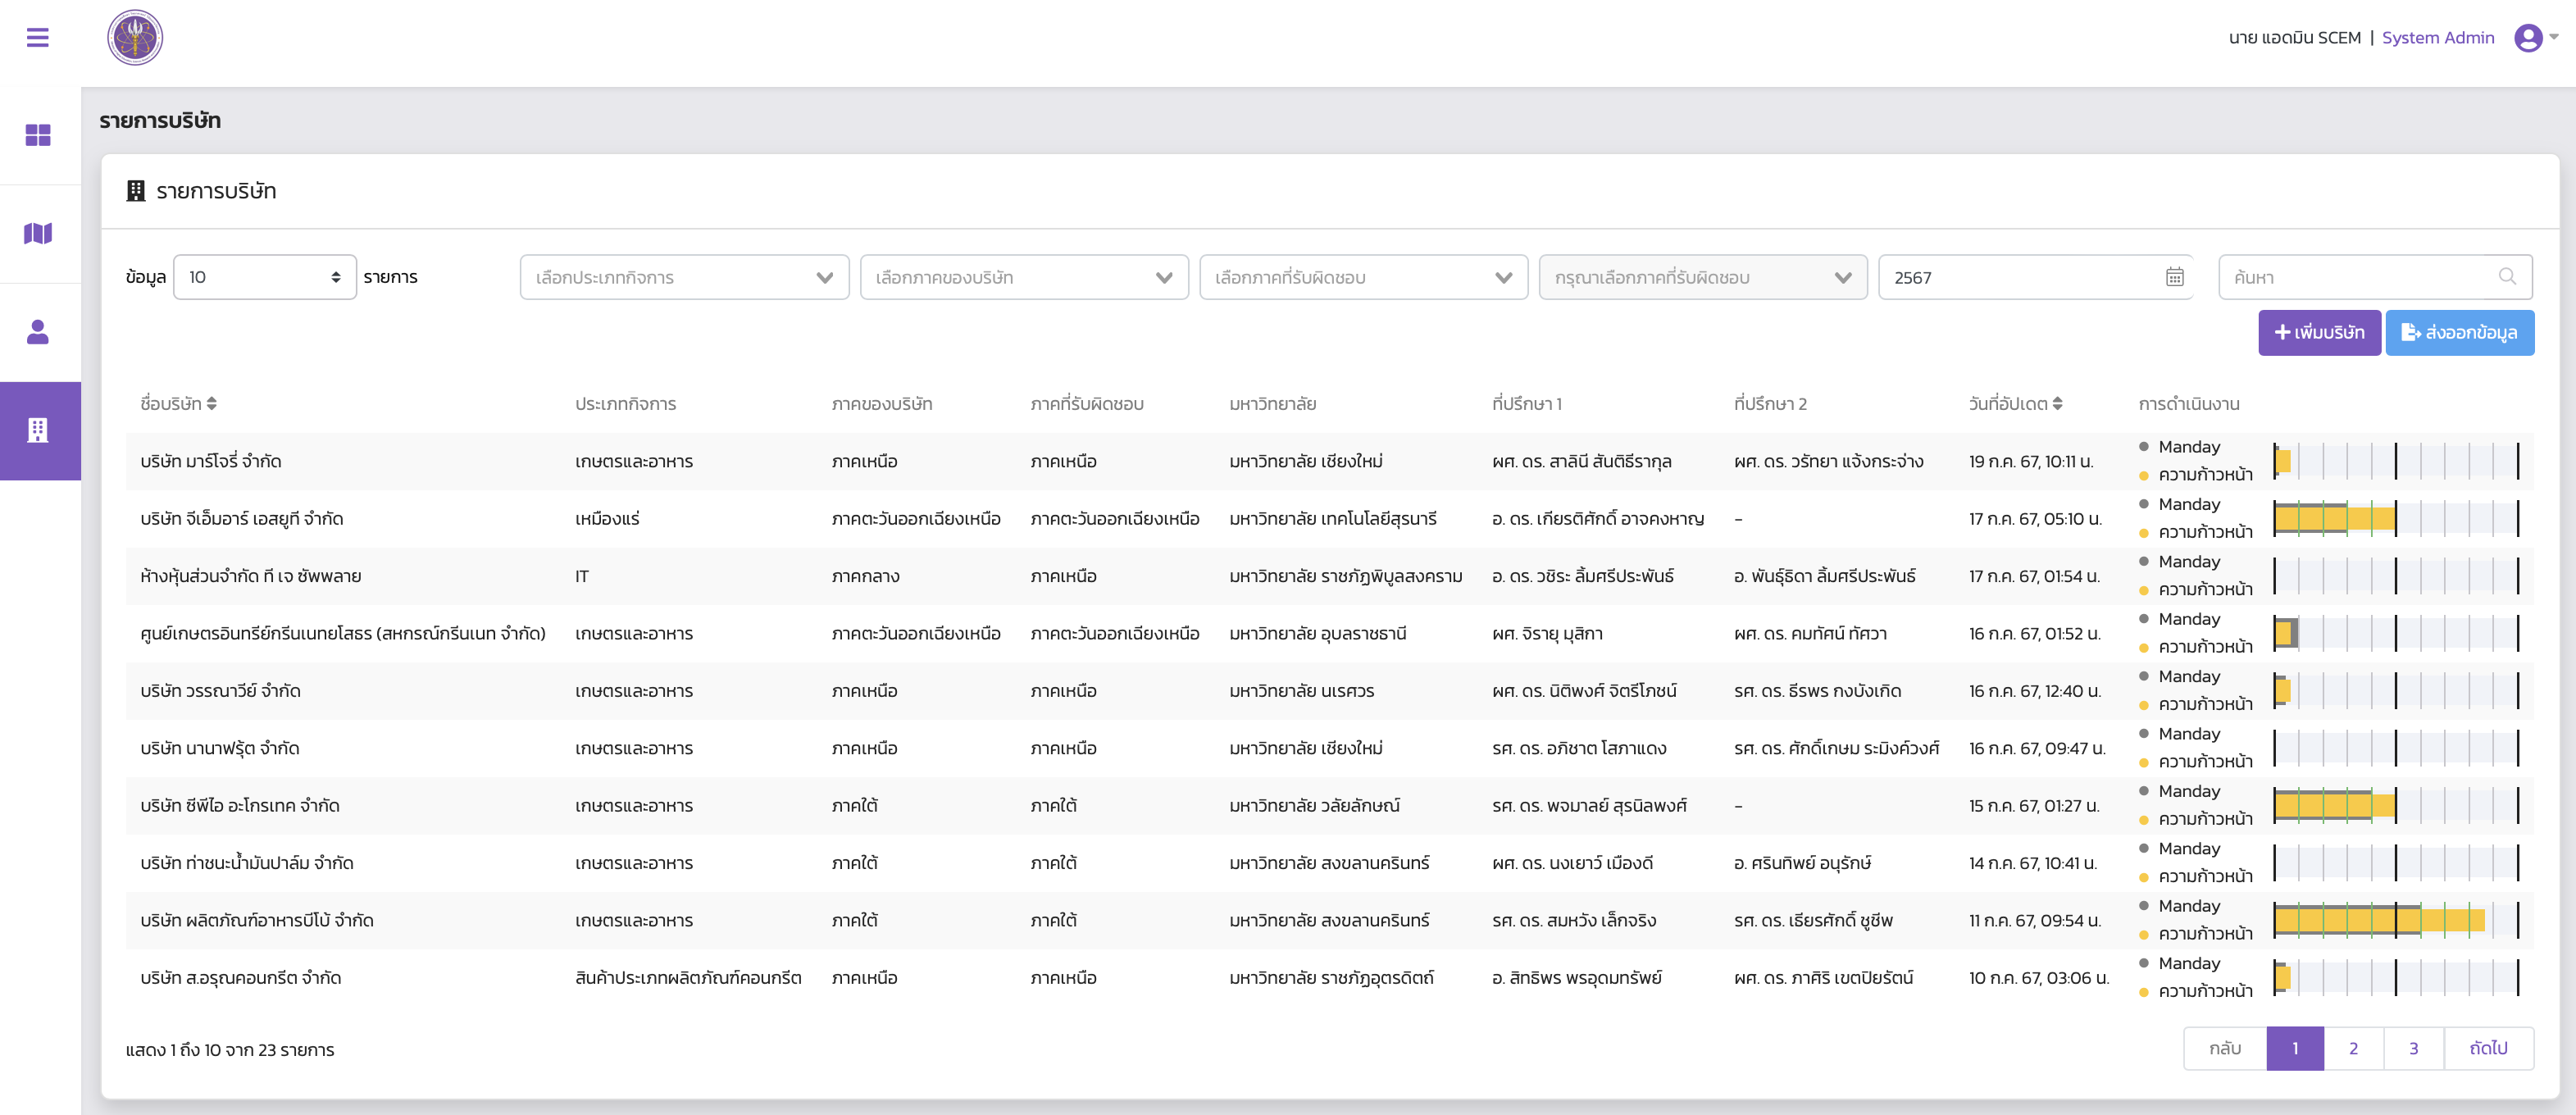Open row บริษัท นานาฟรุ๊ต จำกัด
The image size is (2576, 1115).
tap(1329, 748)
